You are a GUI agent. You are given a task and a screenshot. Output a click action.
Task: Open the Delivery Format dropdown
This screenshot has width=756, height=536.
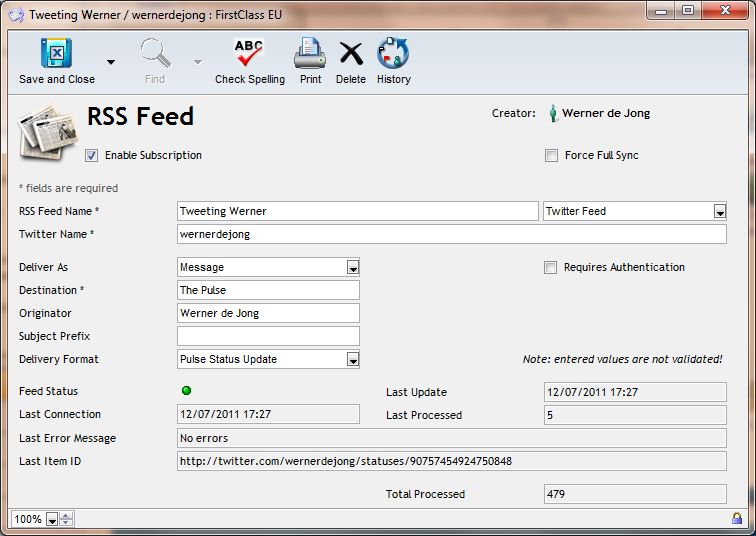[352, 360]
